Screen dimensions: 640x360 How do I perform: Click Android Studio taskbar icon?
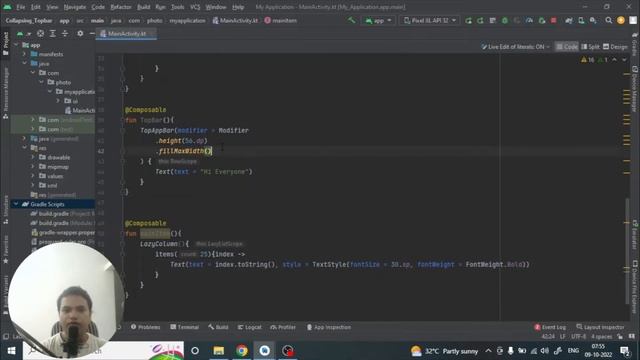[x=264, y=351]
